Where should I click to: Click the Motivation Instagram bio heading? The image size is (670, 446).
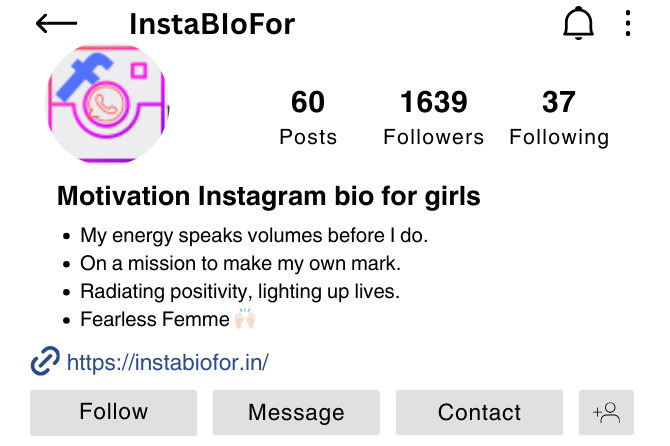(269, 197)
